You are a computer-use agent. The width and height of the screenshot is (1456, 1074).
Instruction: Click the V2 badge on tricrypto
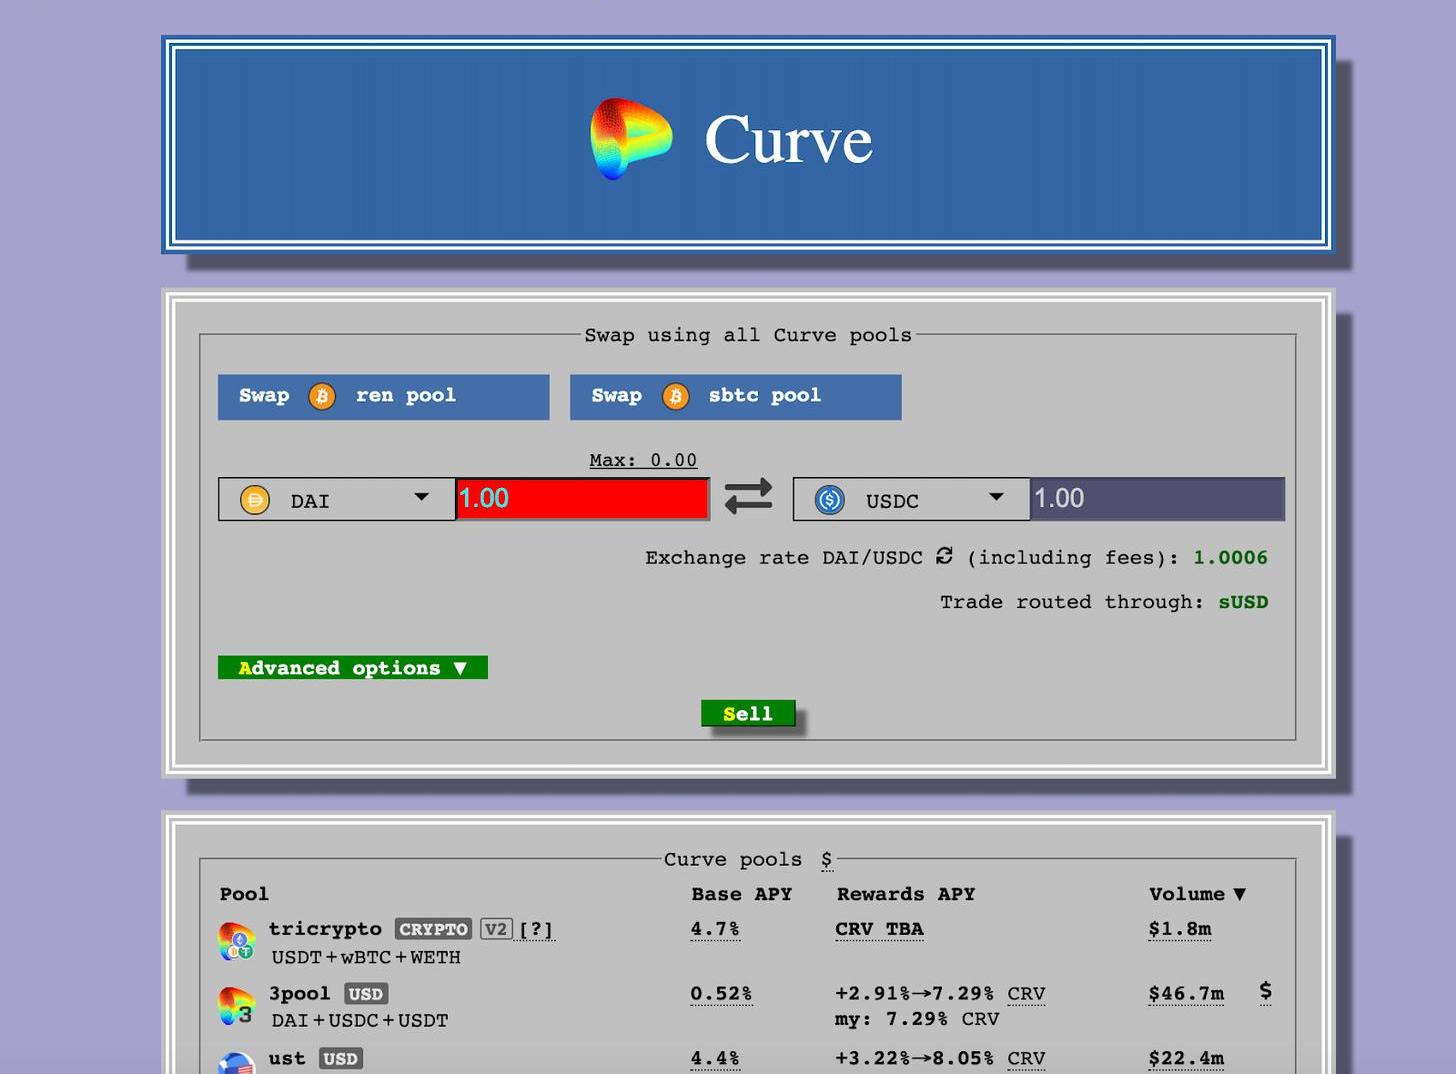(496, 929)
